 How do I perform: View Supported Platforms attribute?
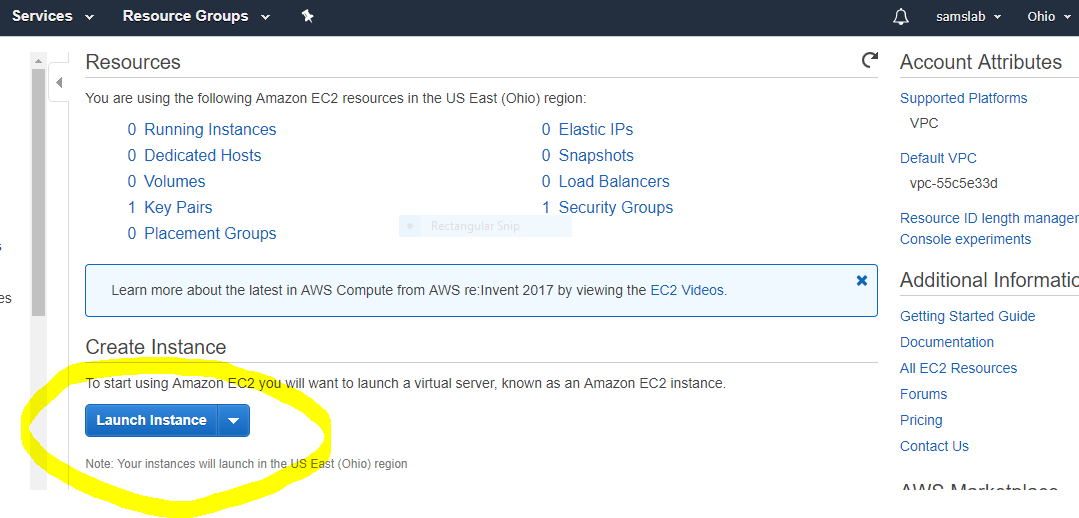tap(963, 98)
